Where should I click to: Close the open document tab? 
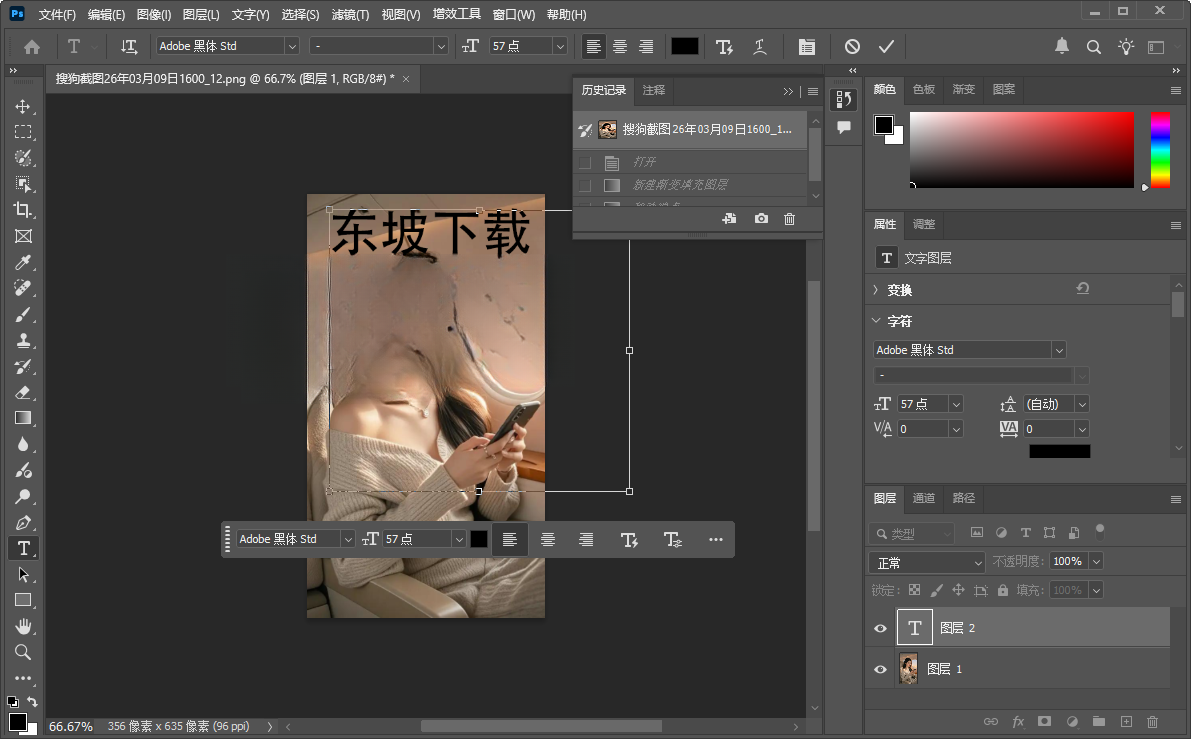click(x=406, y=79)
